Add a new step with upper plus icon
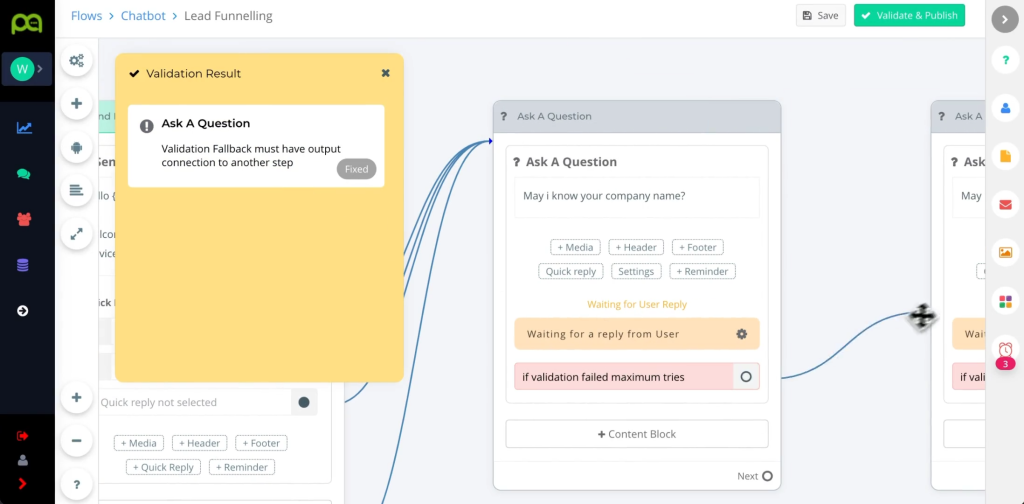This screenshot has width=1024, height=504. pos(76,103)
